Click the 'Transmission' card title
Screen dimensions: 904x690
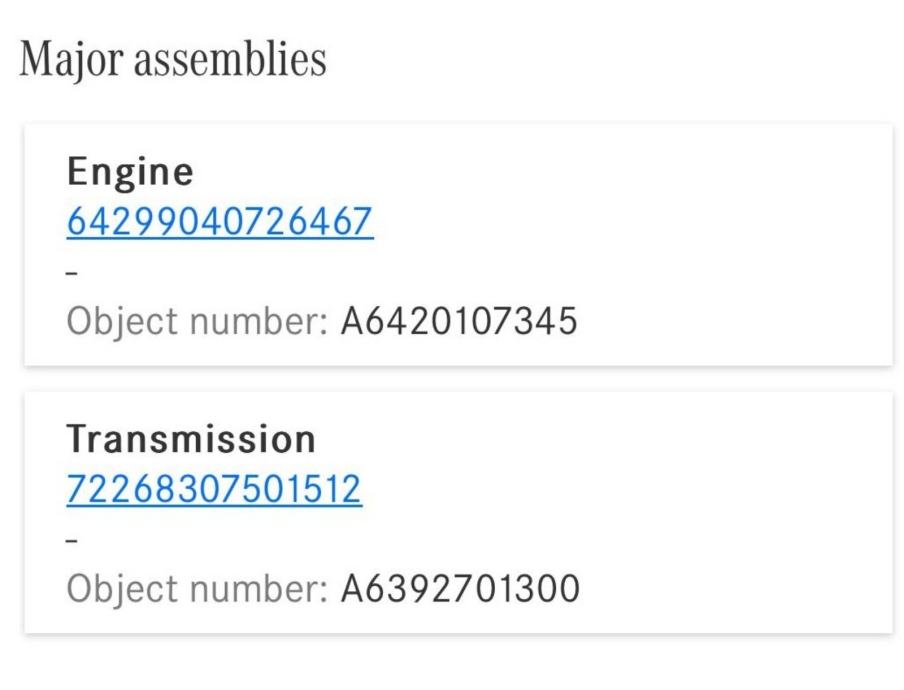191,439
